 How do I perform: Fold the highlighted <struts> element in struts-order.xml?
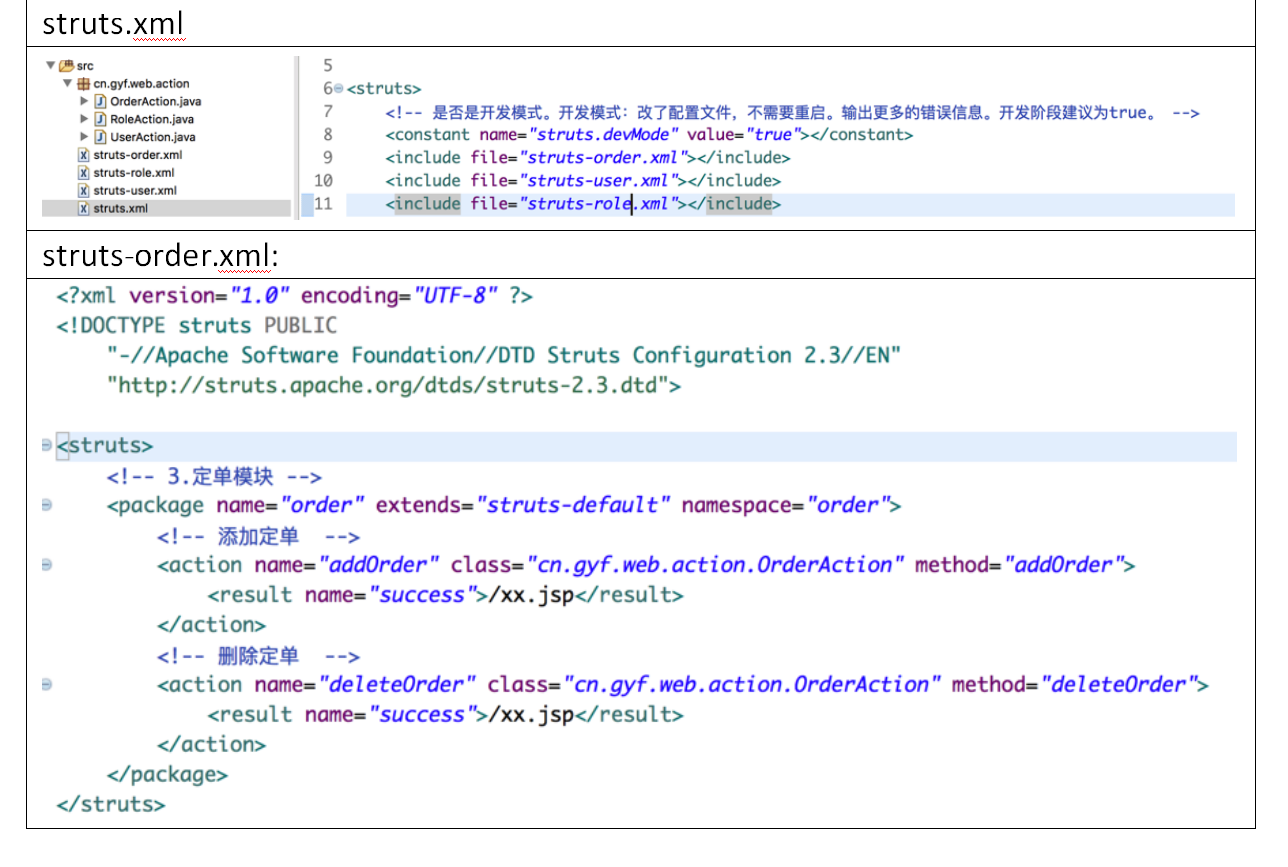[47, 446]
